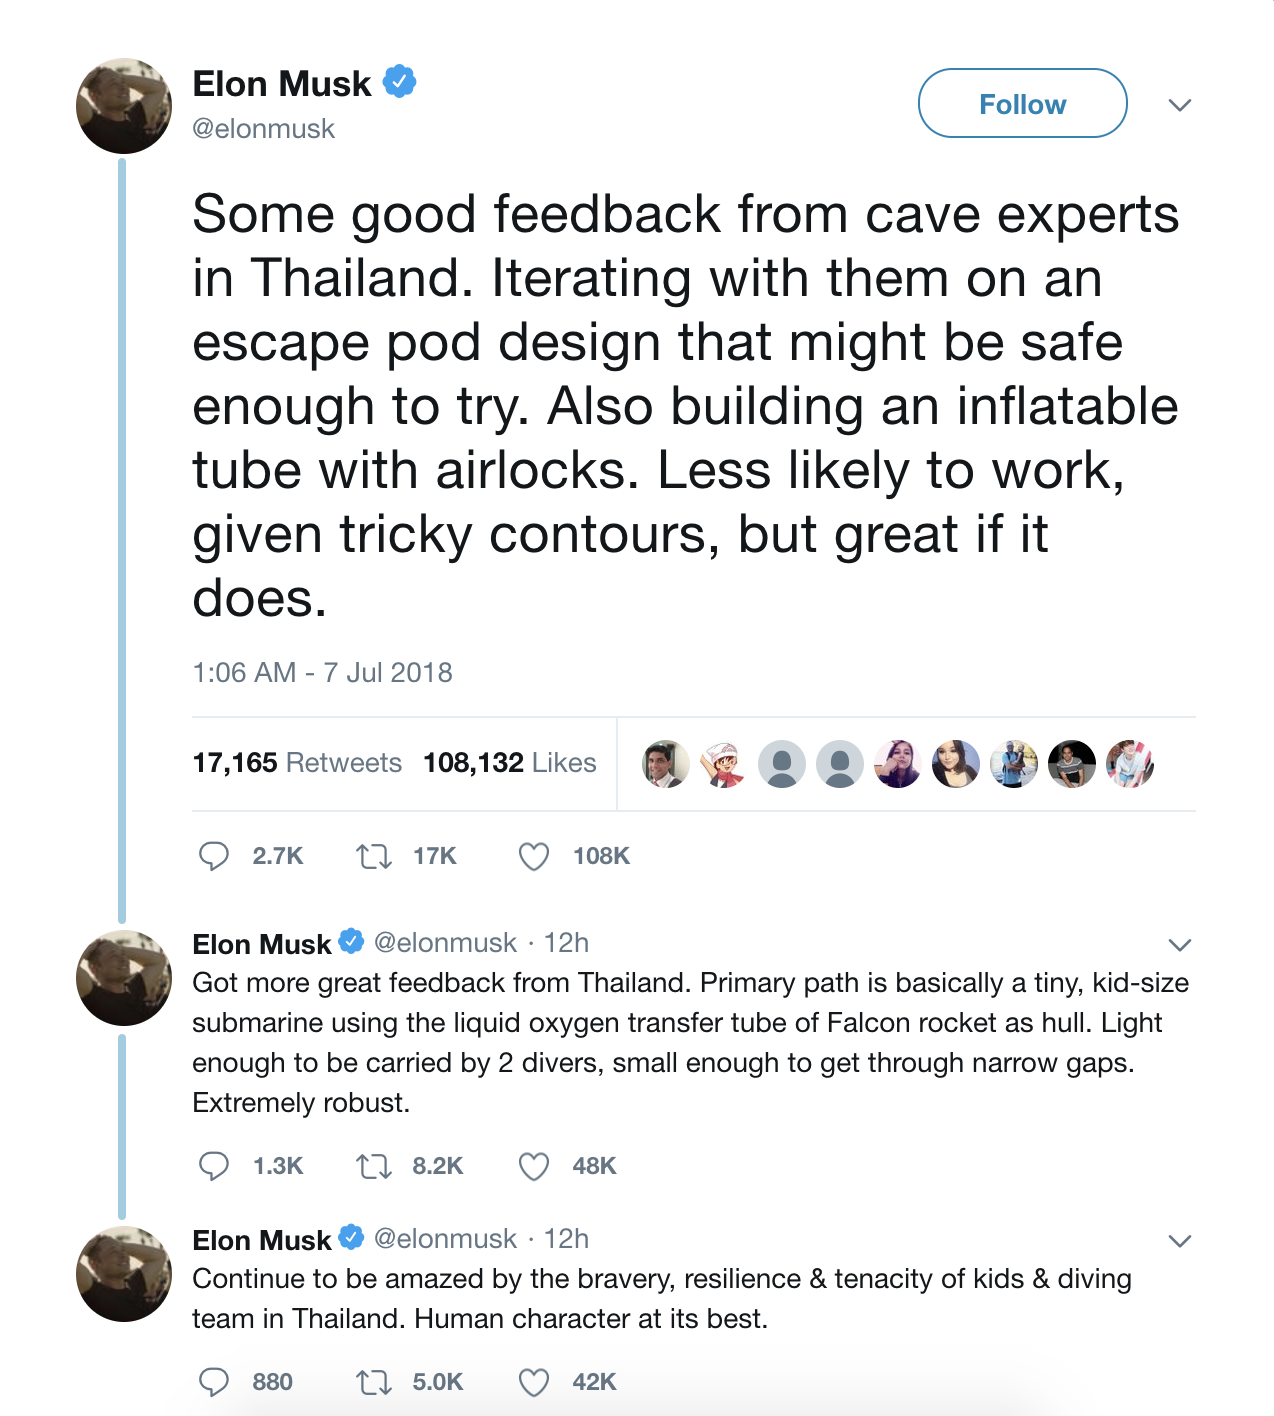Retweet the main tweet showing 17K
The image size is (1274, 1416).
[x=374, y=856]
